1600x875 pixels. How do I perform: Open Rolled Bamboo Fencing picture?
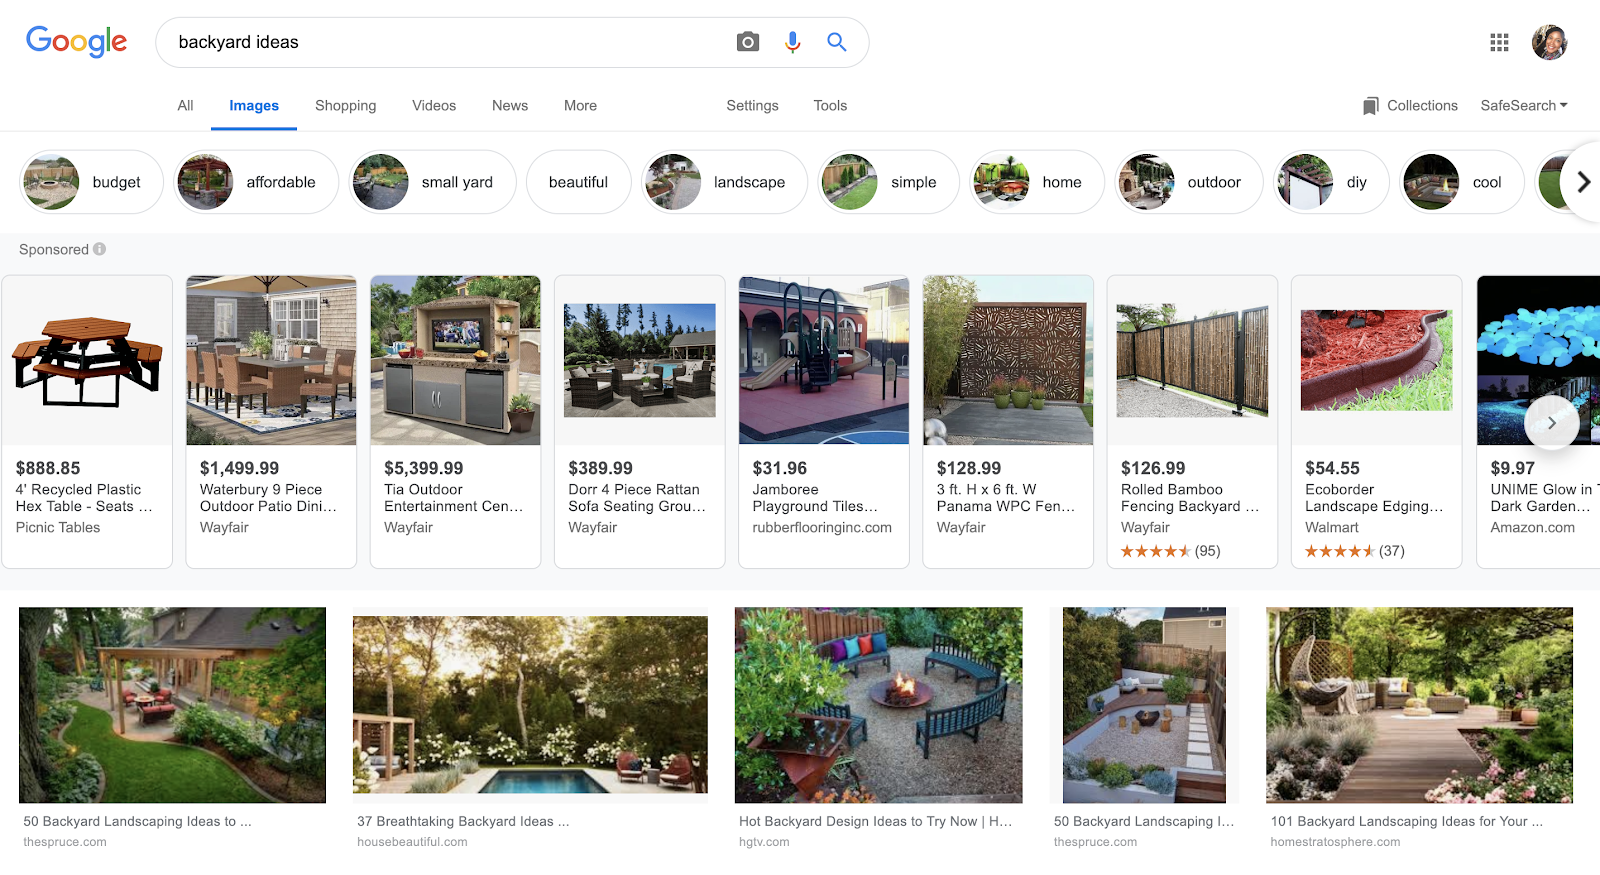[x=1192, y=360]
